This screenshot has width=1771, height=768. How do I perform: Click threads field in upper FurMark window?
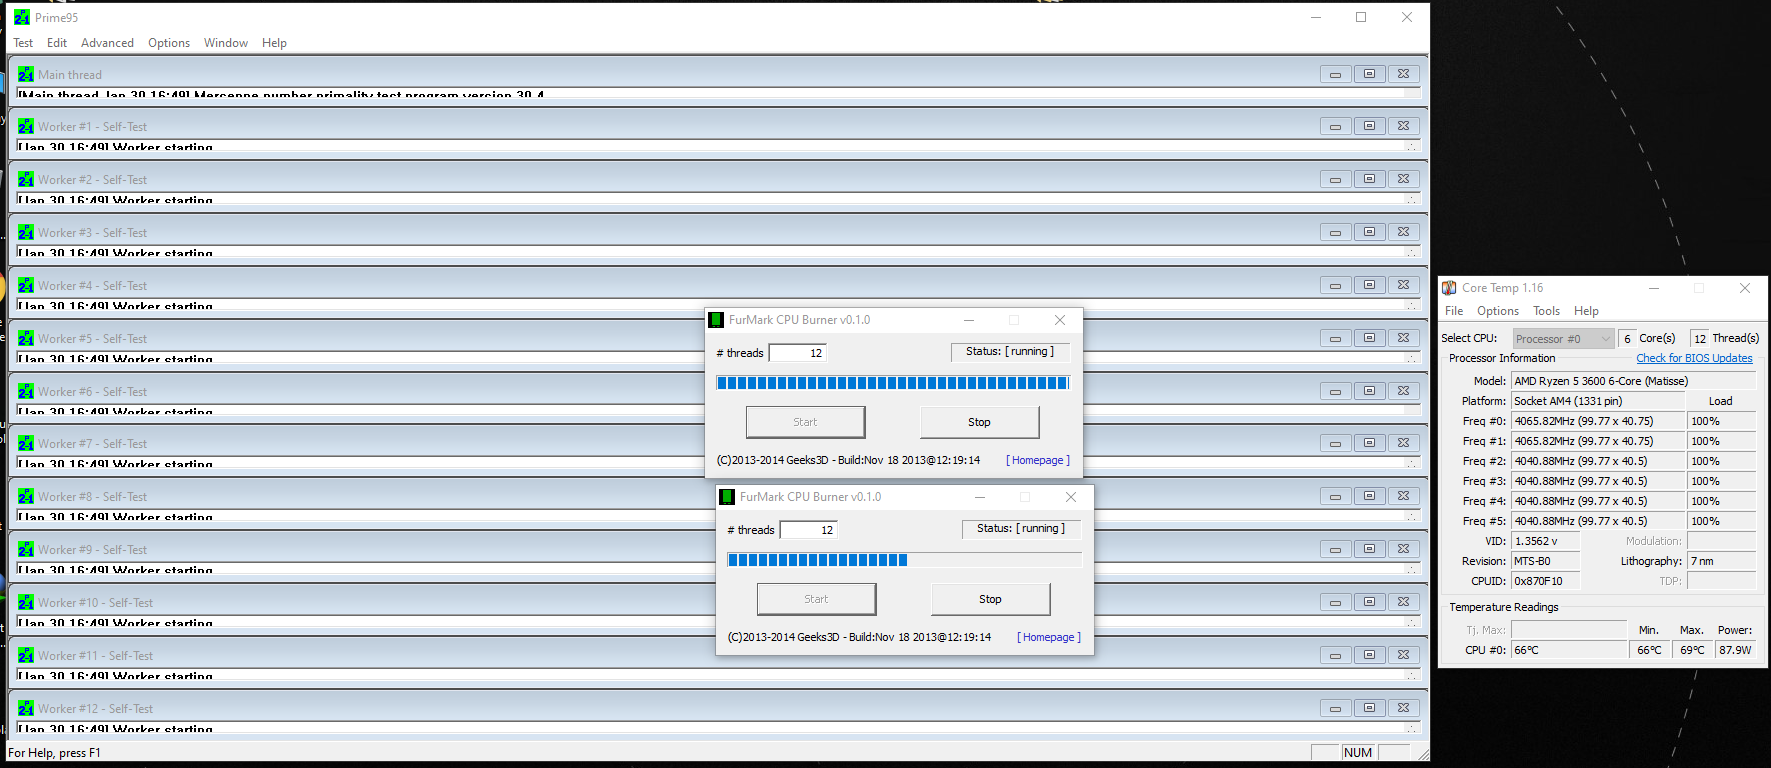point(797,353)
